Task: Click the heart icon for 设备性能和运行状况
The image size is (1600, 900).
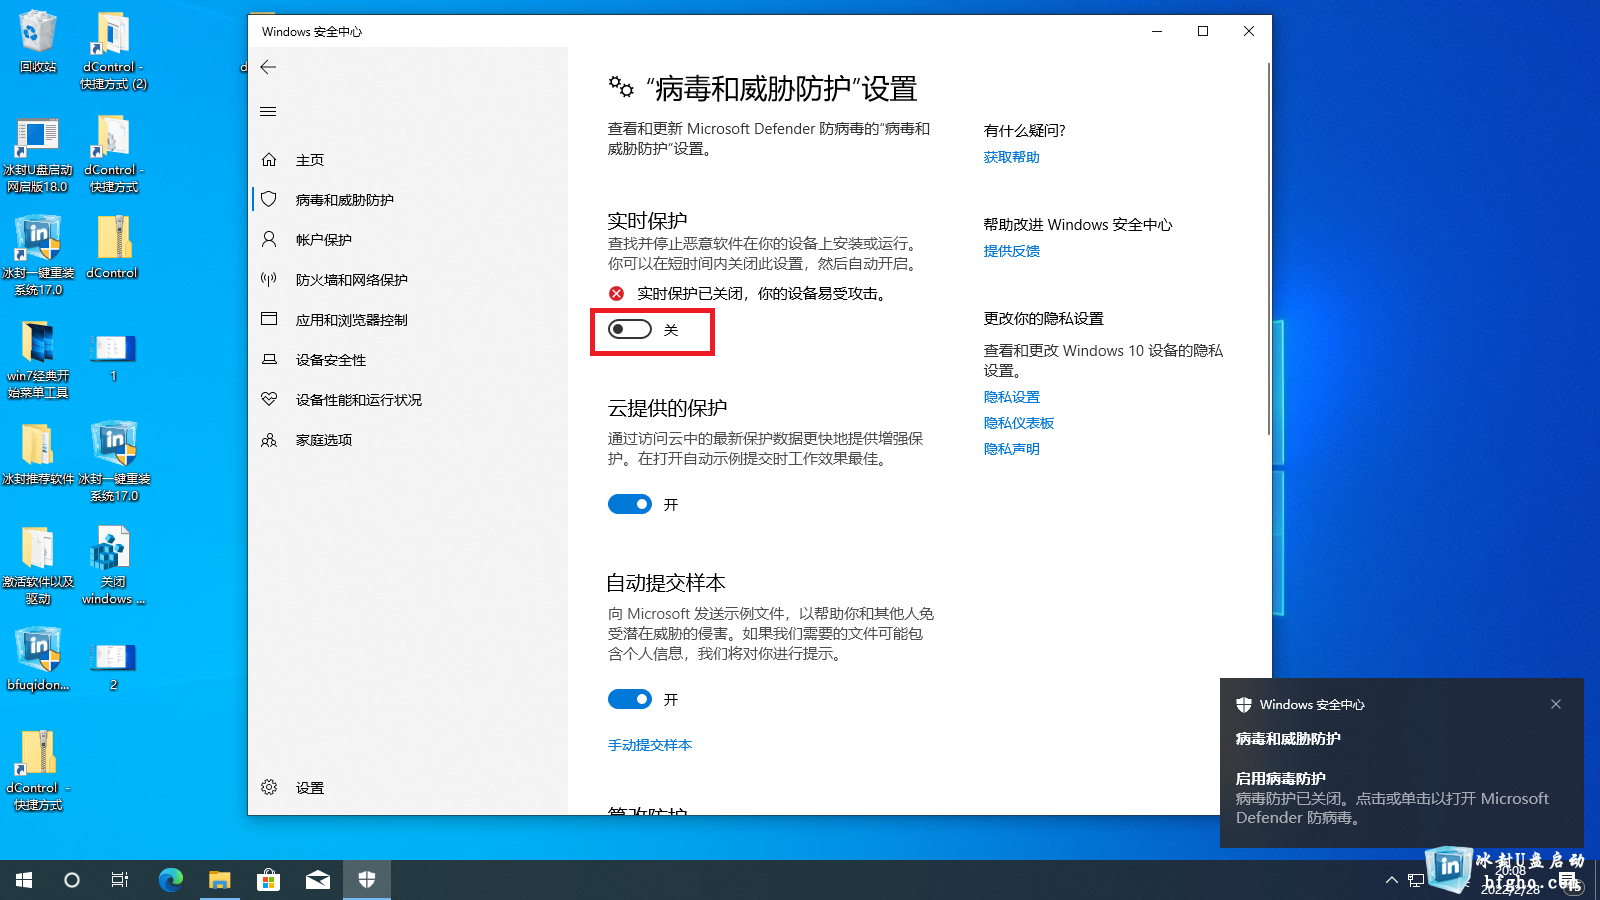Action: 269,399
